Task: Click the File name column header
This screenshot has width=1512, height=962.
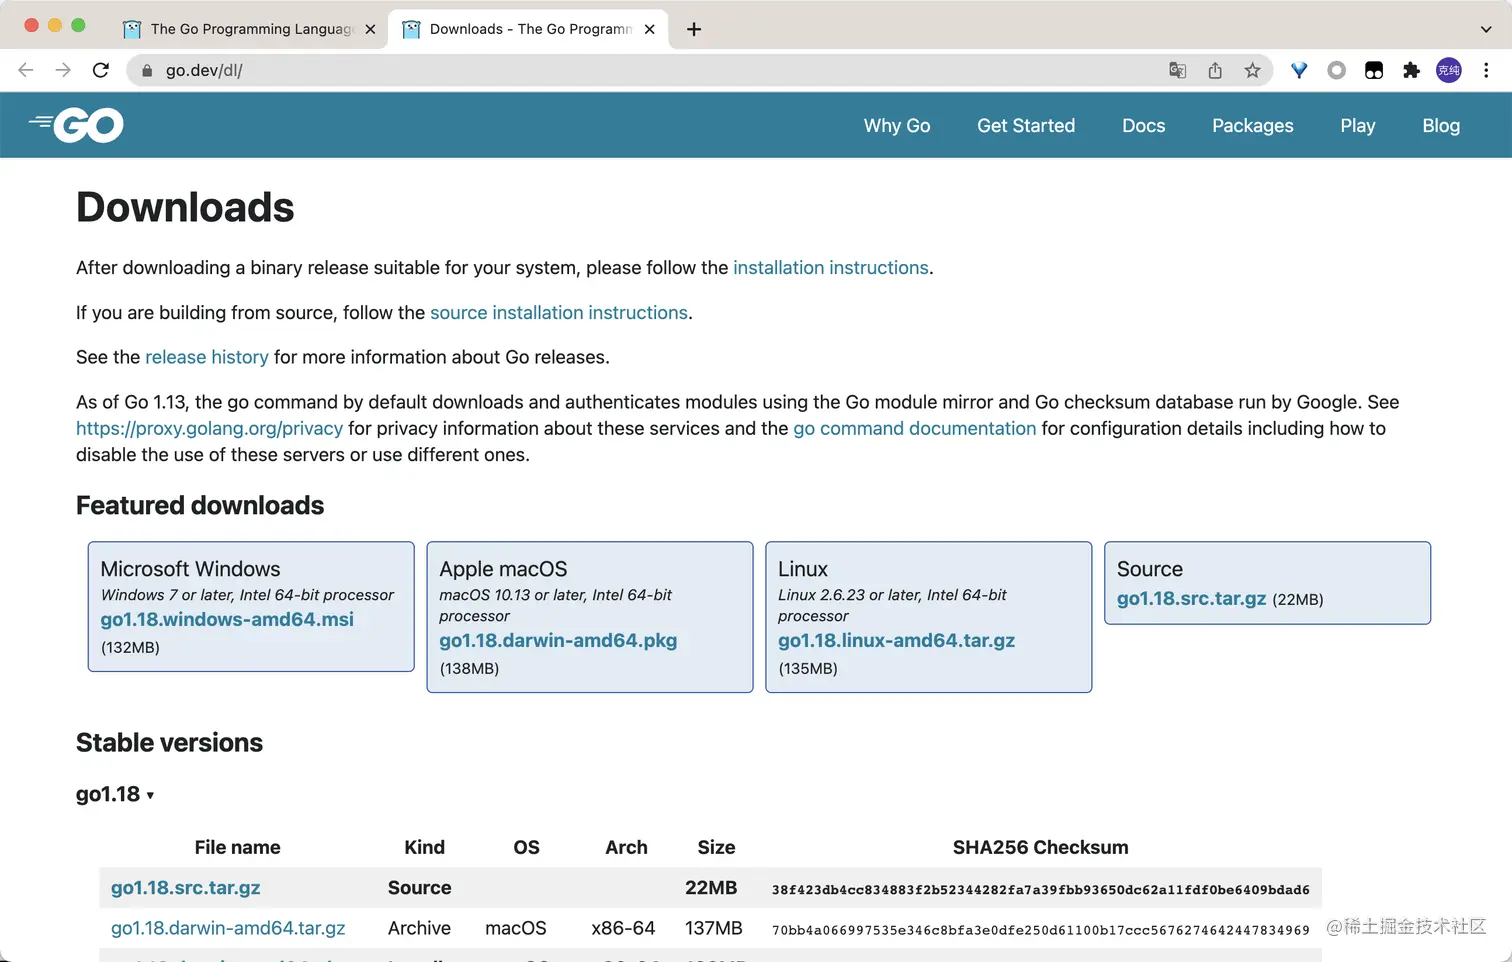Action: (237, 847)
